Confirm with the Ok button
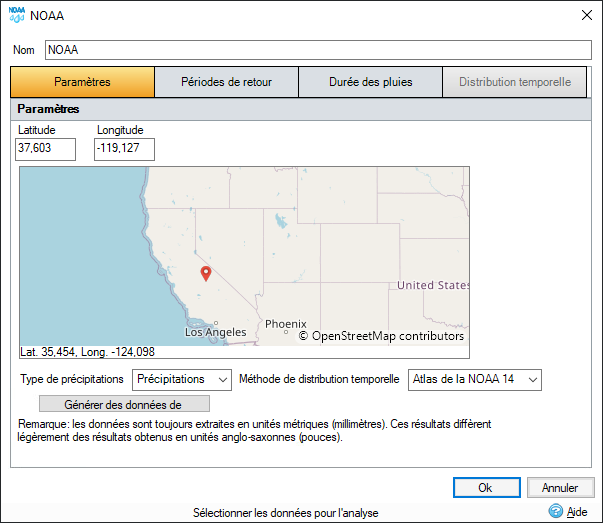The width and height of the screenshot is (603, 523). (486, 488)
